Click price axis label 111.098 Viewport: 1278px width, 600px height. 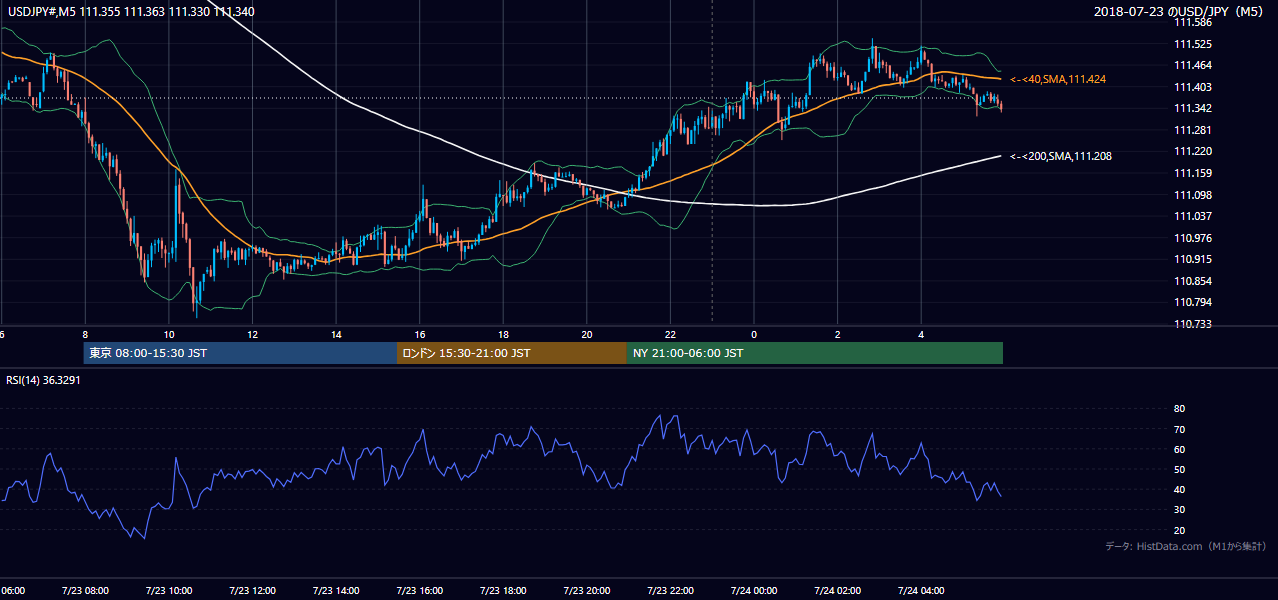1193,195
